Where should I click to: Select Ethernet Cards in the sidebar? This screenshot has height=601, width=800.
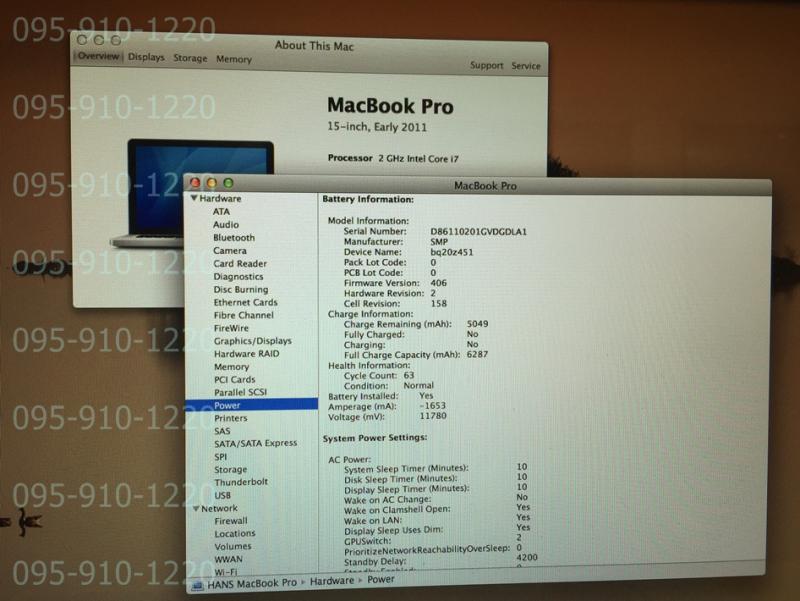click(x=245, y=302)
